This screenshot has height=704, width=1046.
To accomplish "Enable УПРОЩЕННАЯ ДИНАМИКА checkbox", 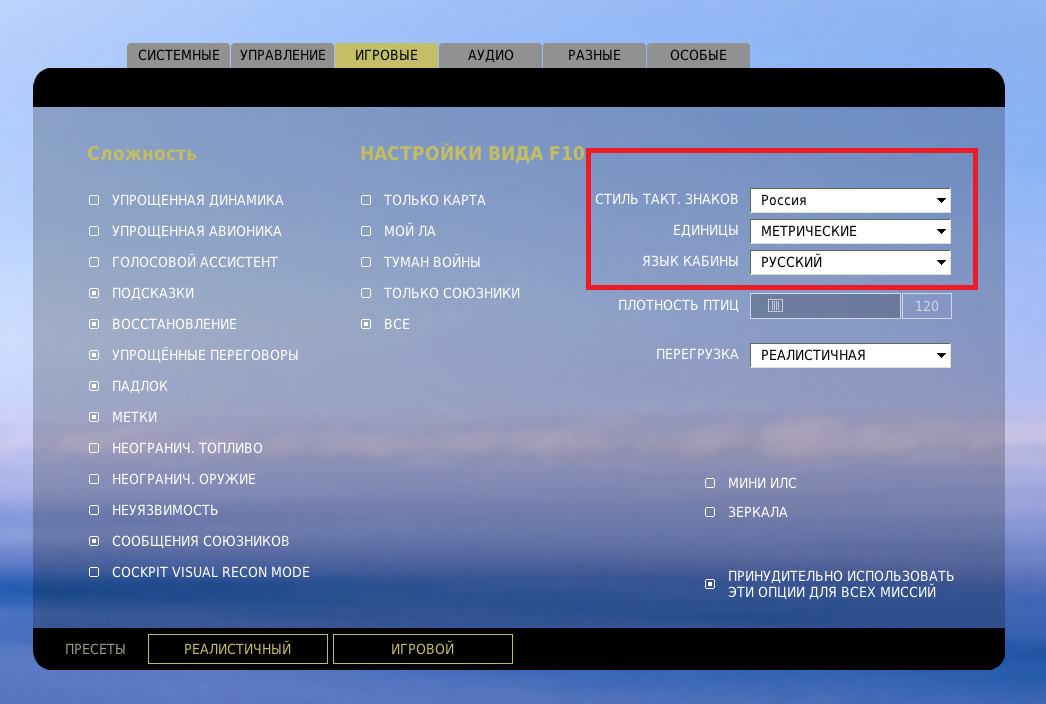I will pyautogui.click(x=94, y=200).
